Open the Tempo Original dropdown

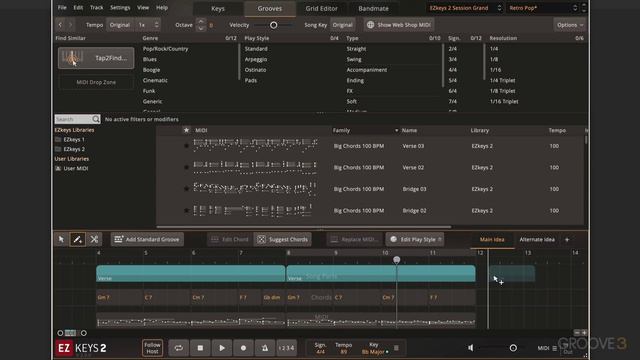click(120, 25)
